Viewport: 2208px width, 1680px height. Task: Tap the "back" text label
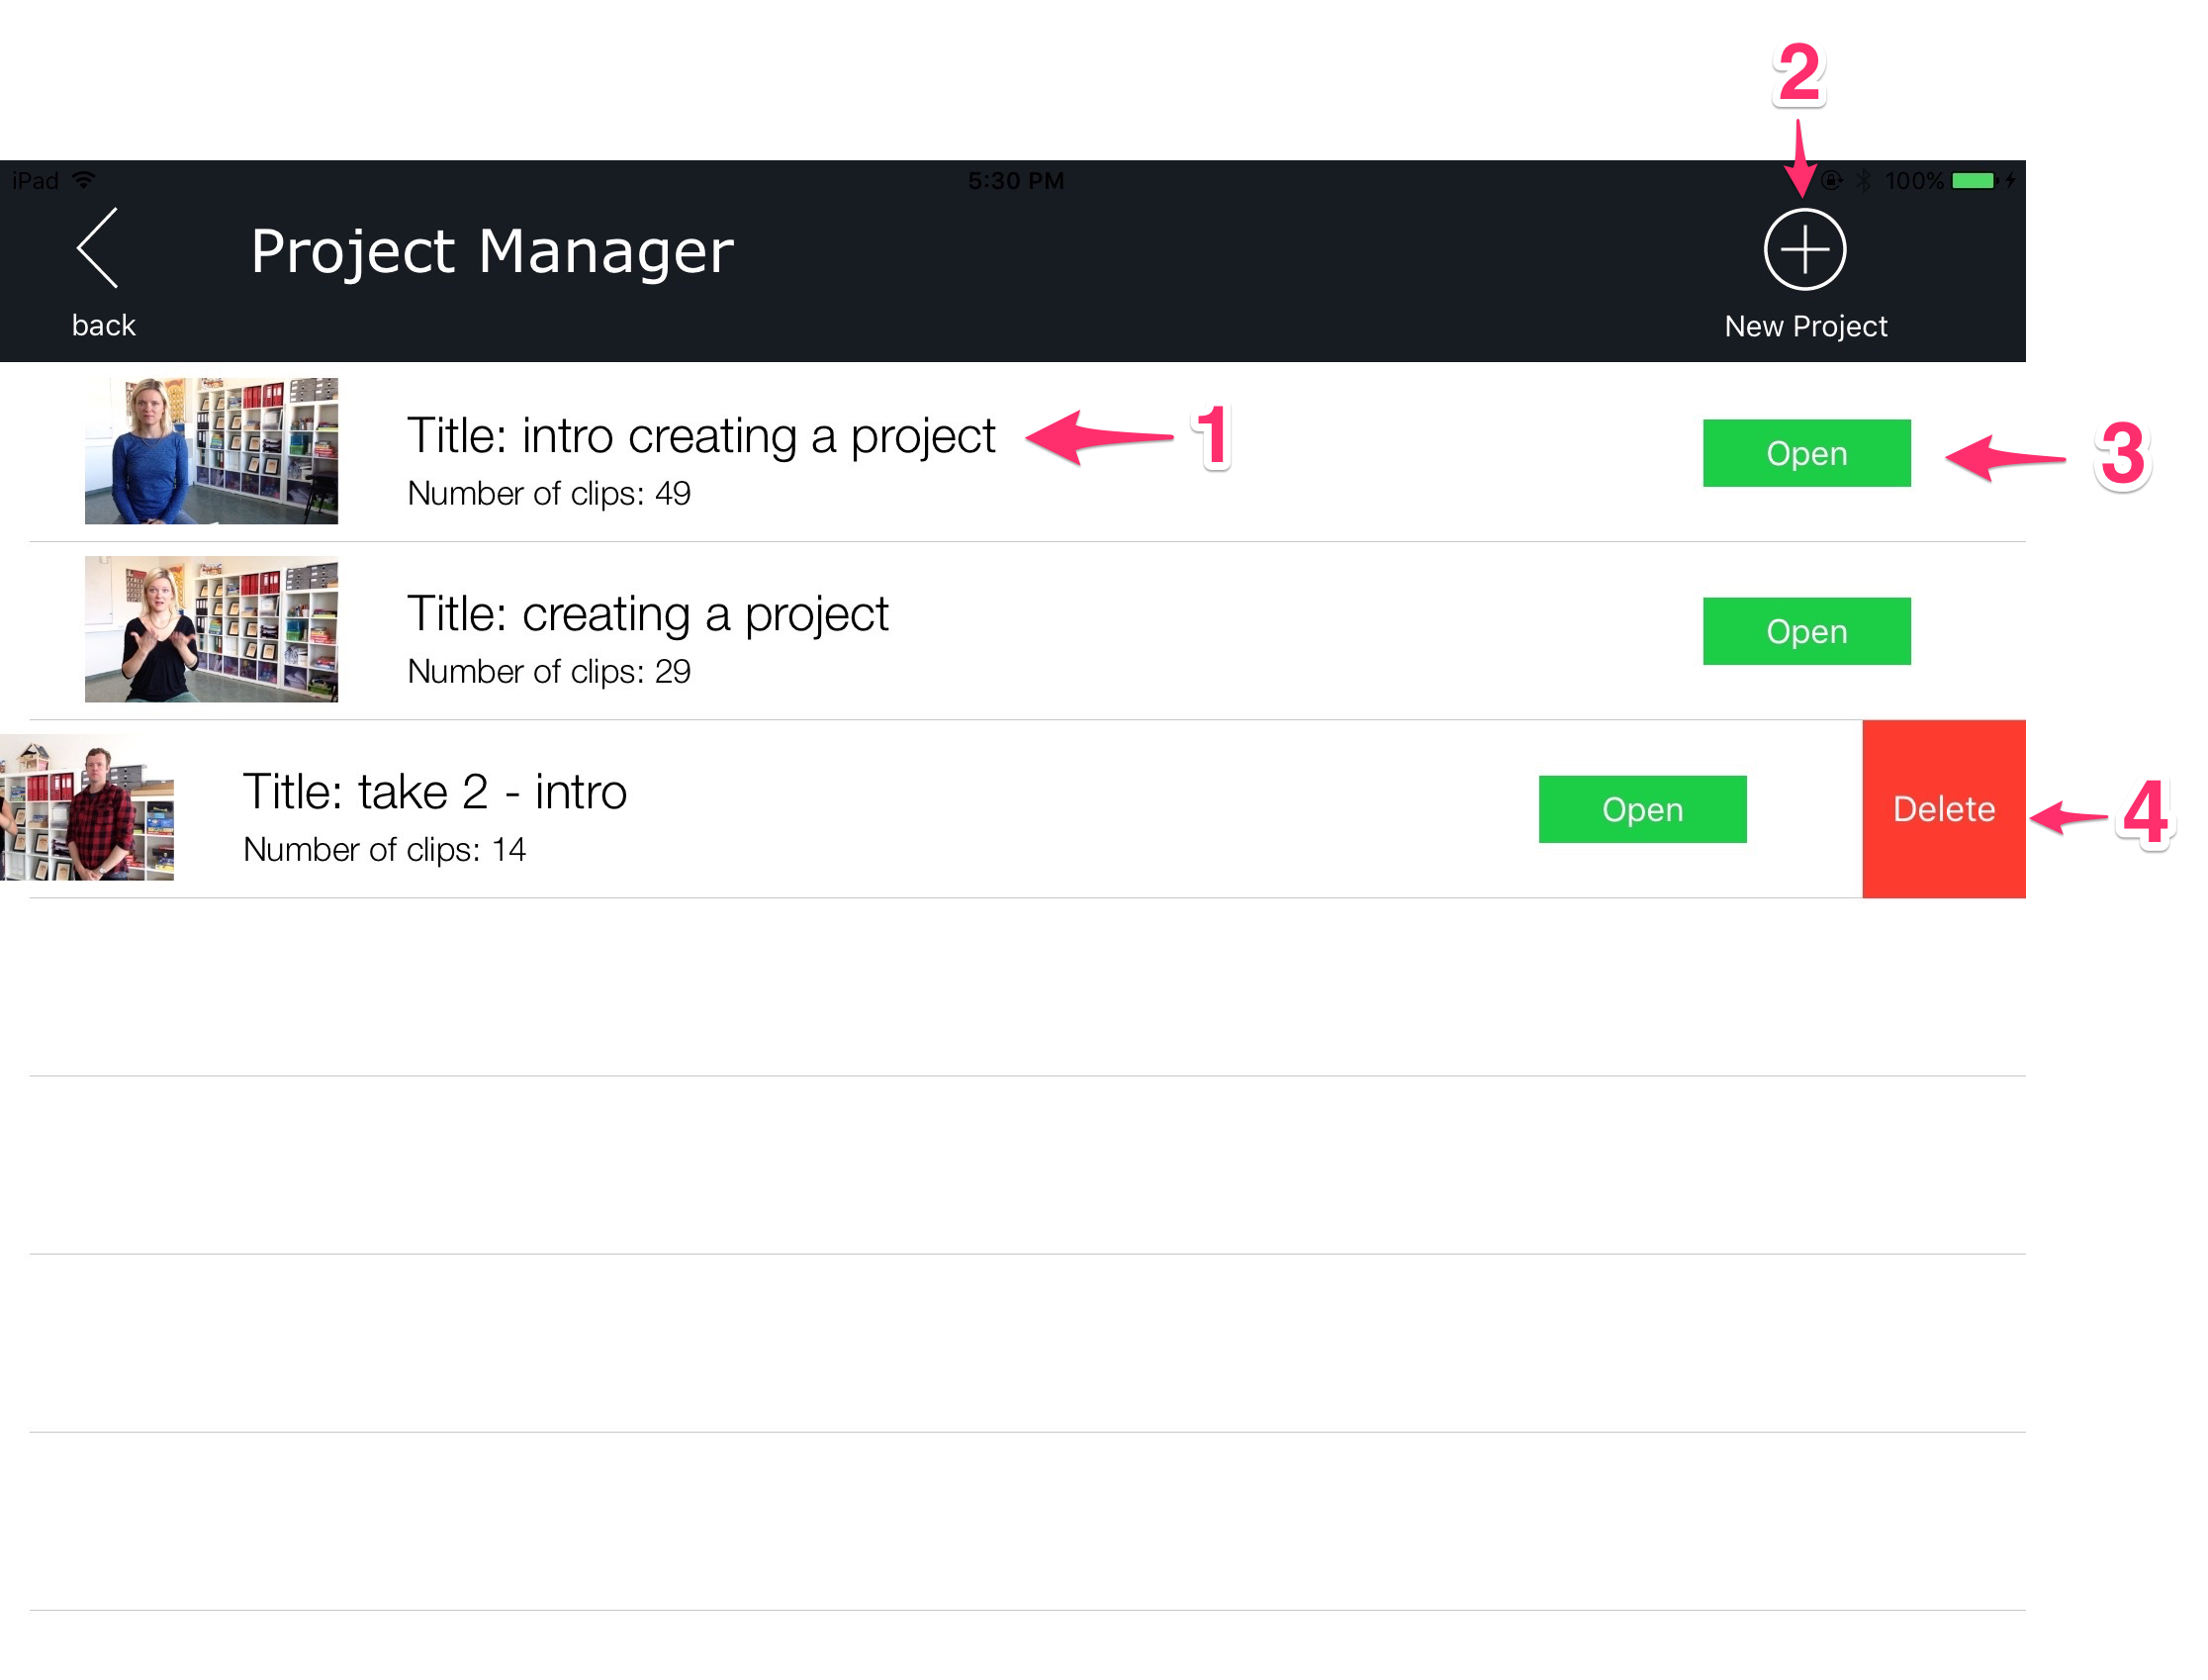click(103, 325)
